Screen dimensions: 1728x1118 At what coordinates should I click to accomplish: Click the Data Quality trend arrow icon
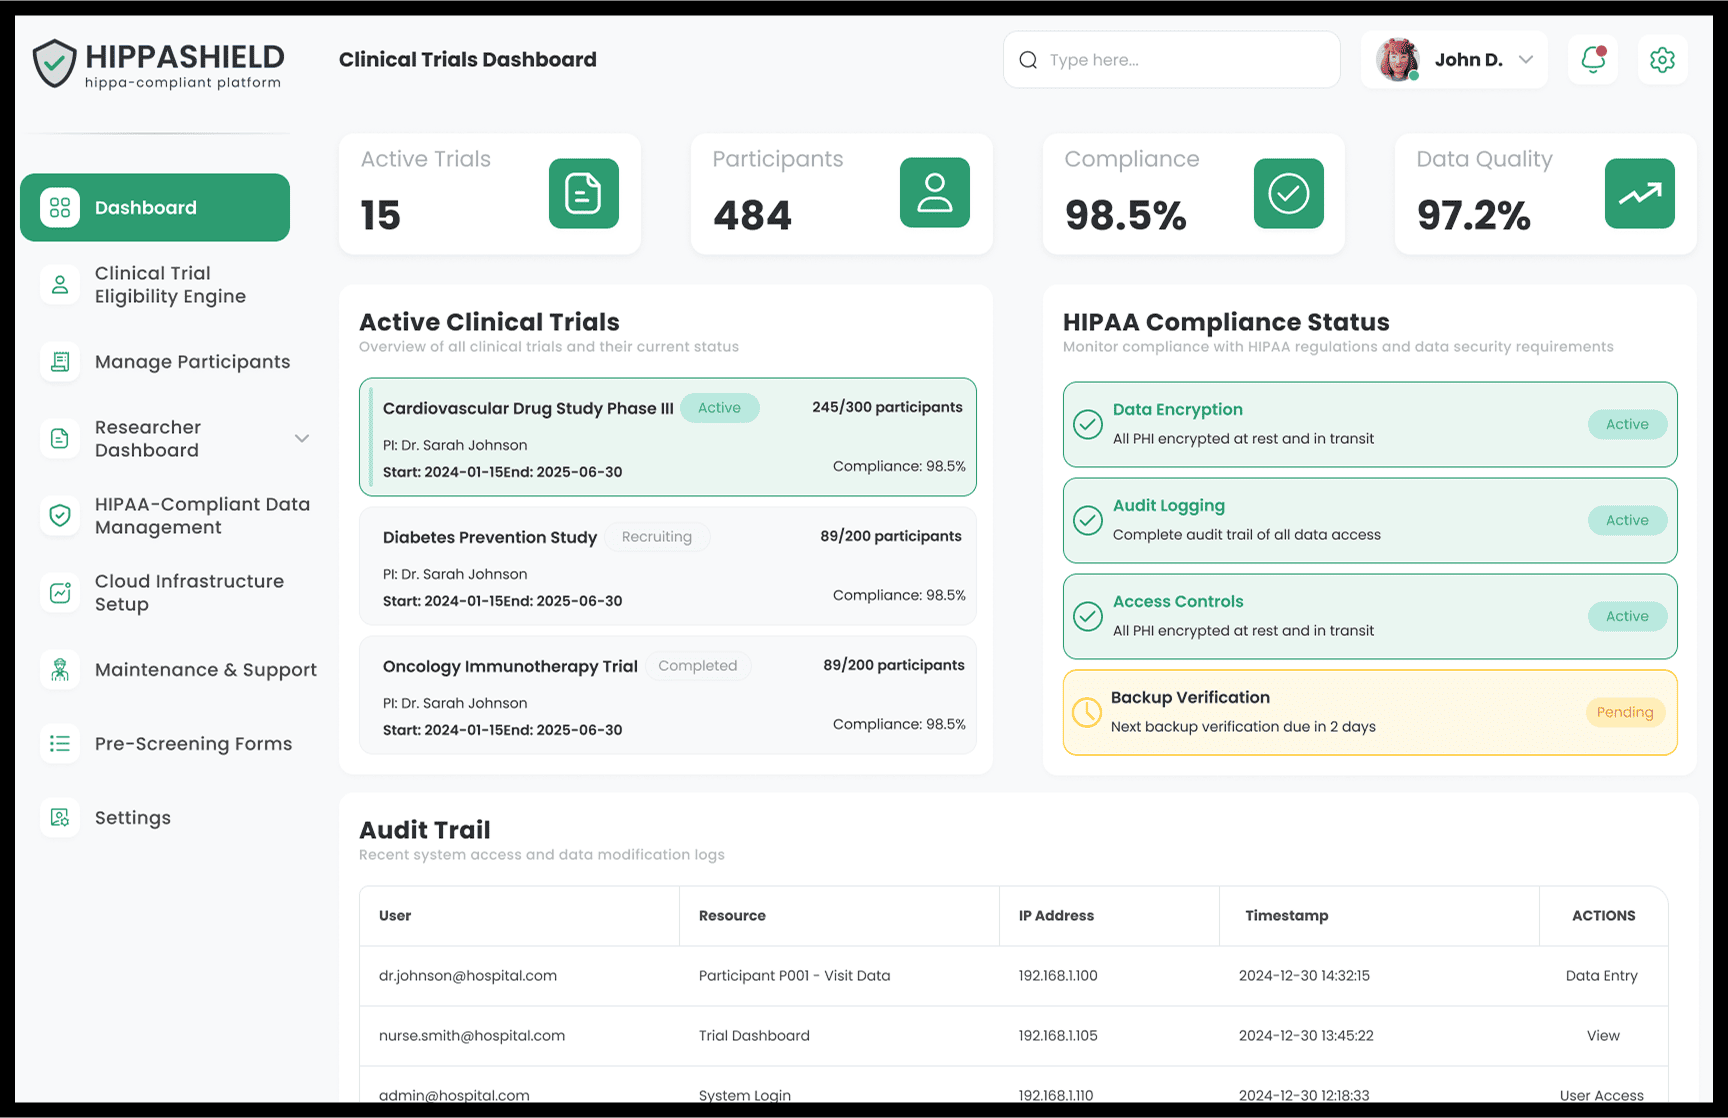[x=1639, y=193]
